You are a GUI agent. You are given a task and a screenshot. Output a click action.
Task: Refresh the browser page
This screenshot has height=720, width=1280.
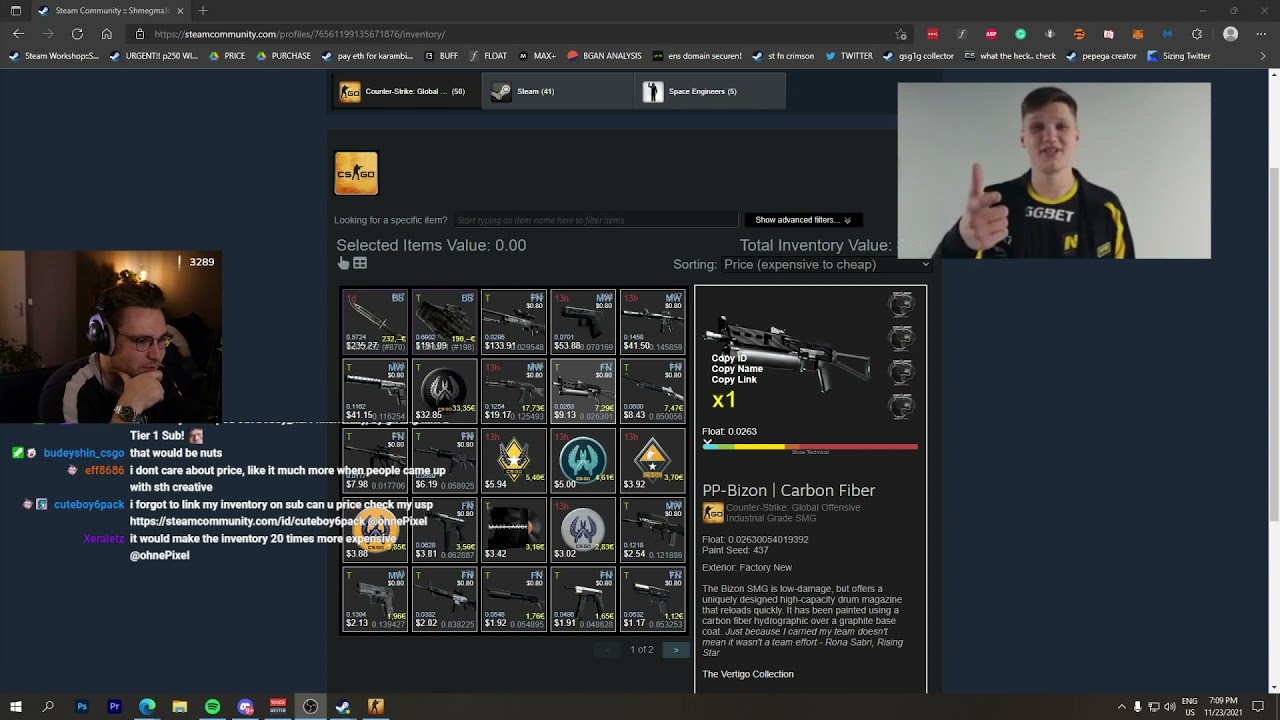[77, 34]
